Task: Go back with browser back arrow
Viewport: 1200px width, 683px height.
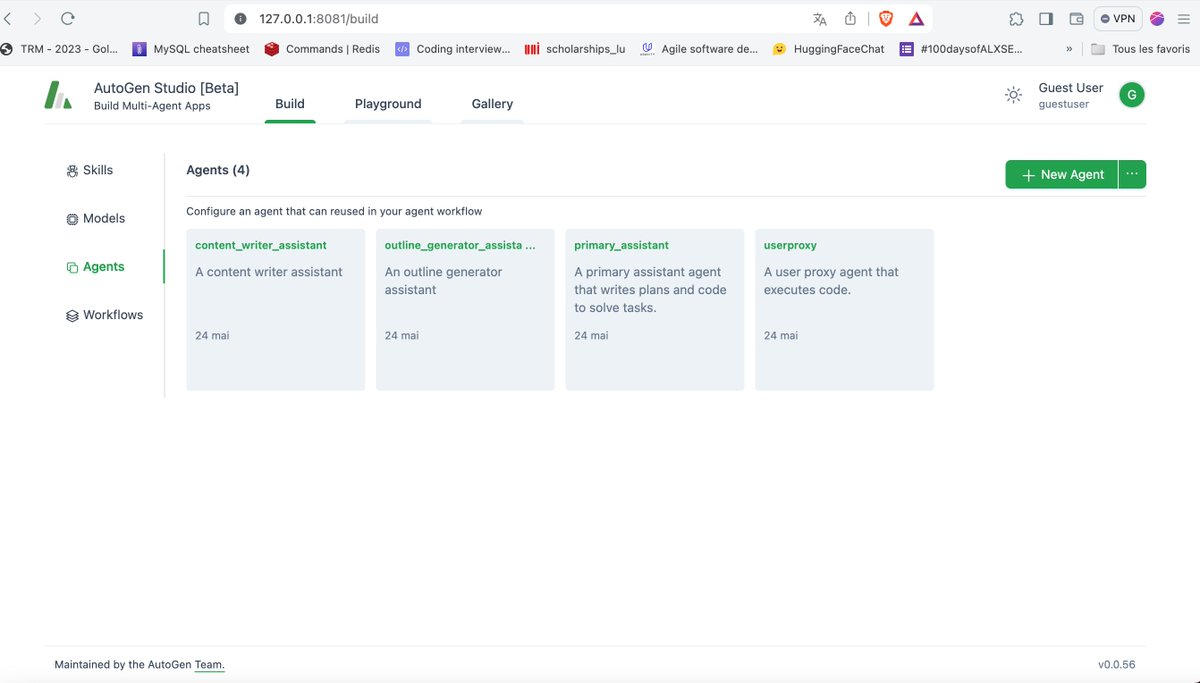Action: [9, 18]
